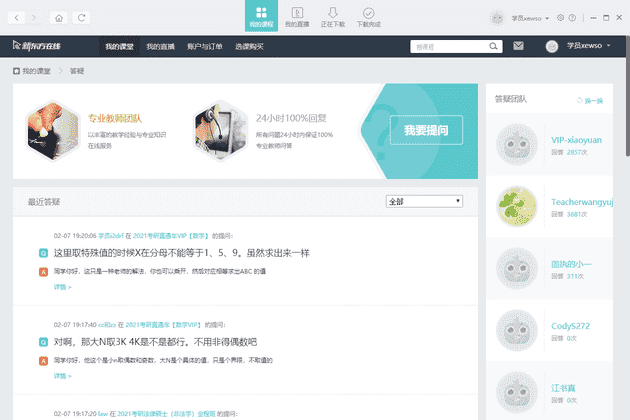Select the 我的课程 top tab

[x=261, y=16]
